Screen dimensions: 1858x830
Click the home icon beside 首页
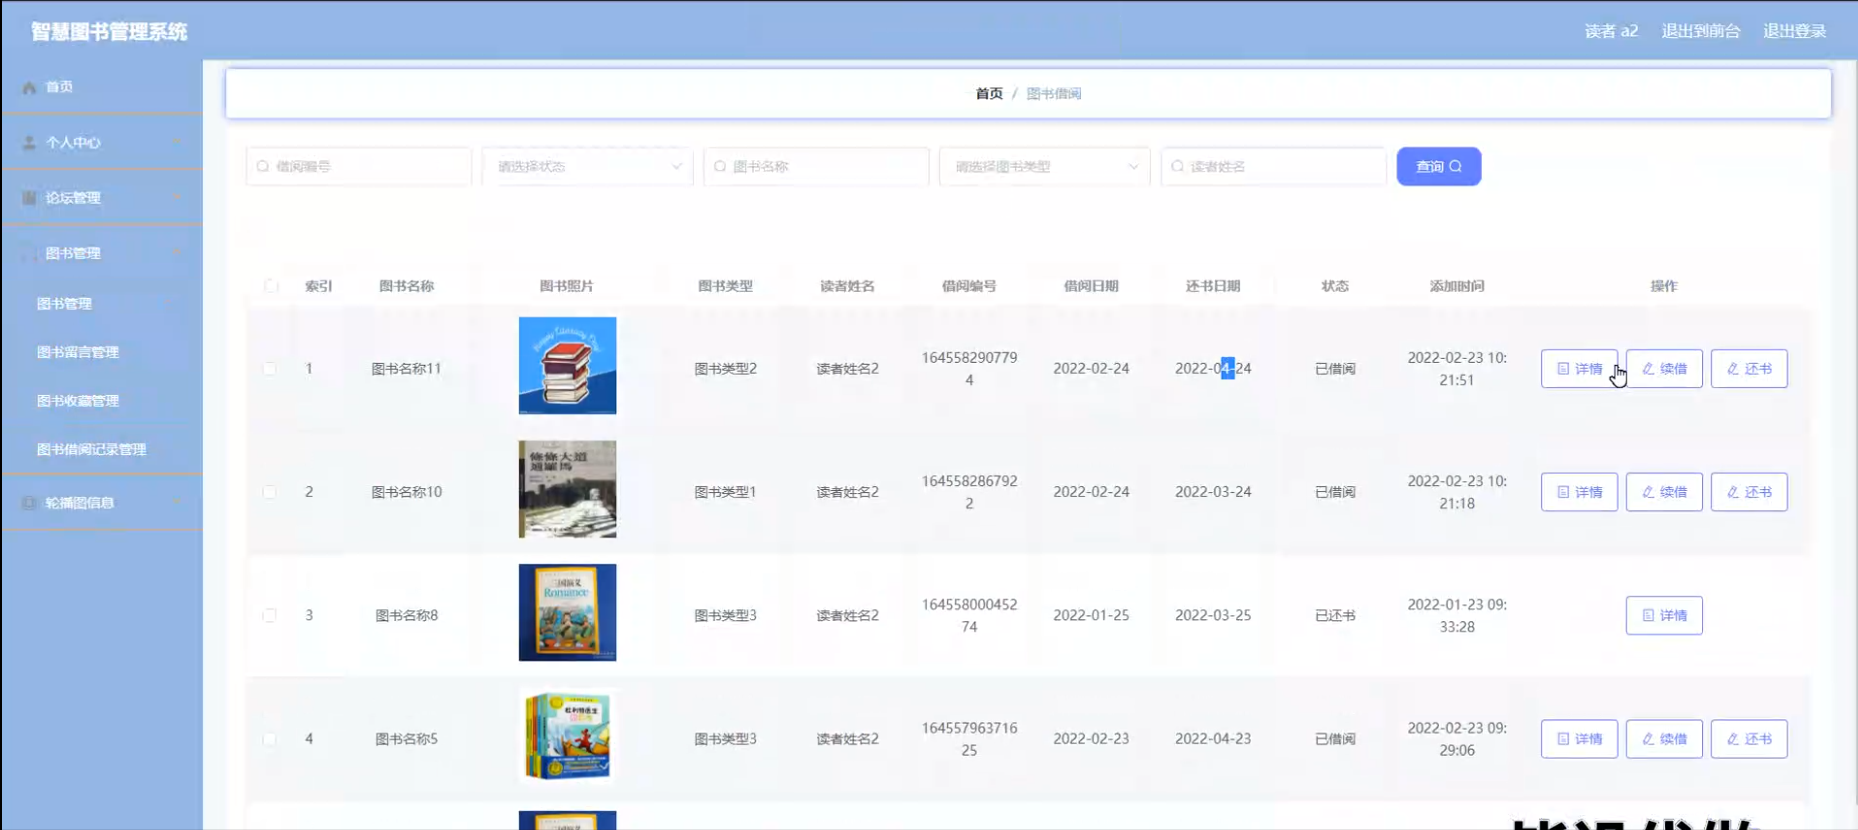coord(29,87)
